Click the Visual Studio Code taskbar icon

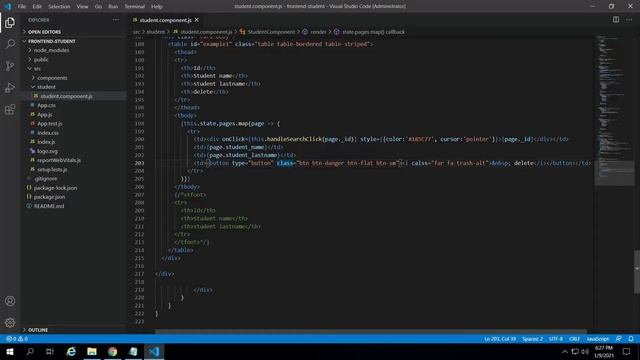(x=154, y=351)
